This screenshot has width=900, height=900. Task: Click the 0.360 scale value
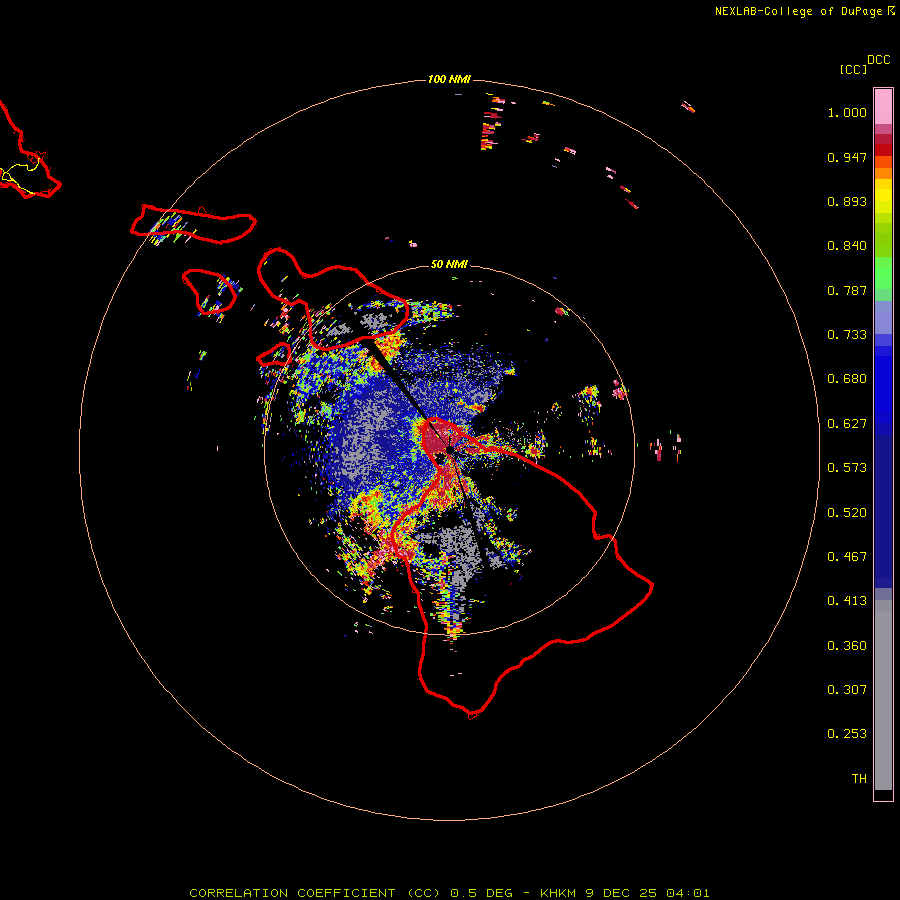click(x=847, y=646)
